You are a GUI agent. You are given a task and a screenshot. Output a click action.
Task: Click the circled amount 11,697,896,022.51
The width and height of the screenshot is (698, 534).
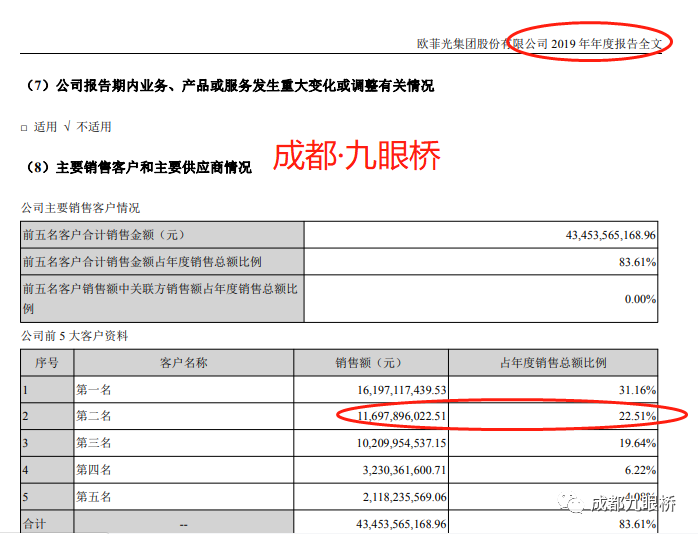[x=402, y=416]
